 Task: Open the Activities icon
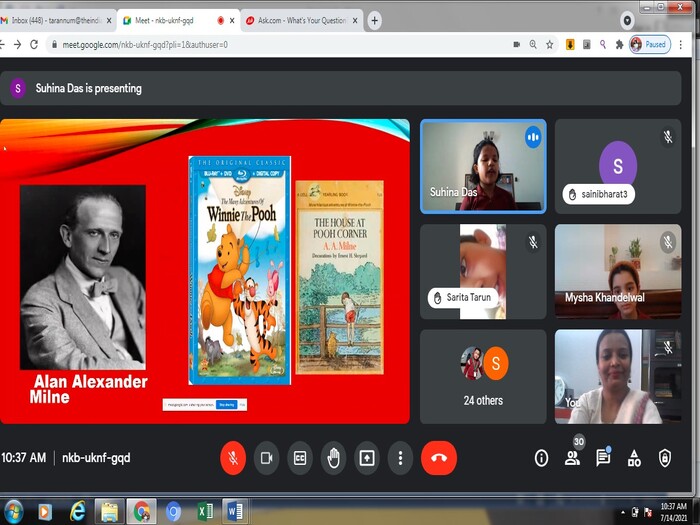[634, 458]
